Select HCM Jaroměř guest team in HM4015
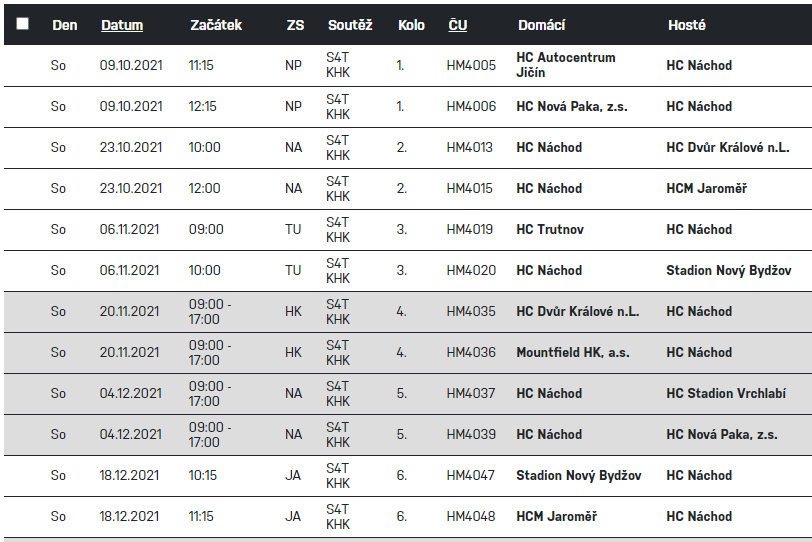812x542 pixels. coord(707,188)
